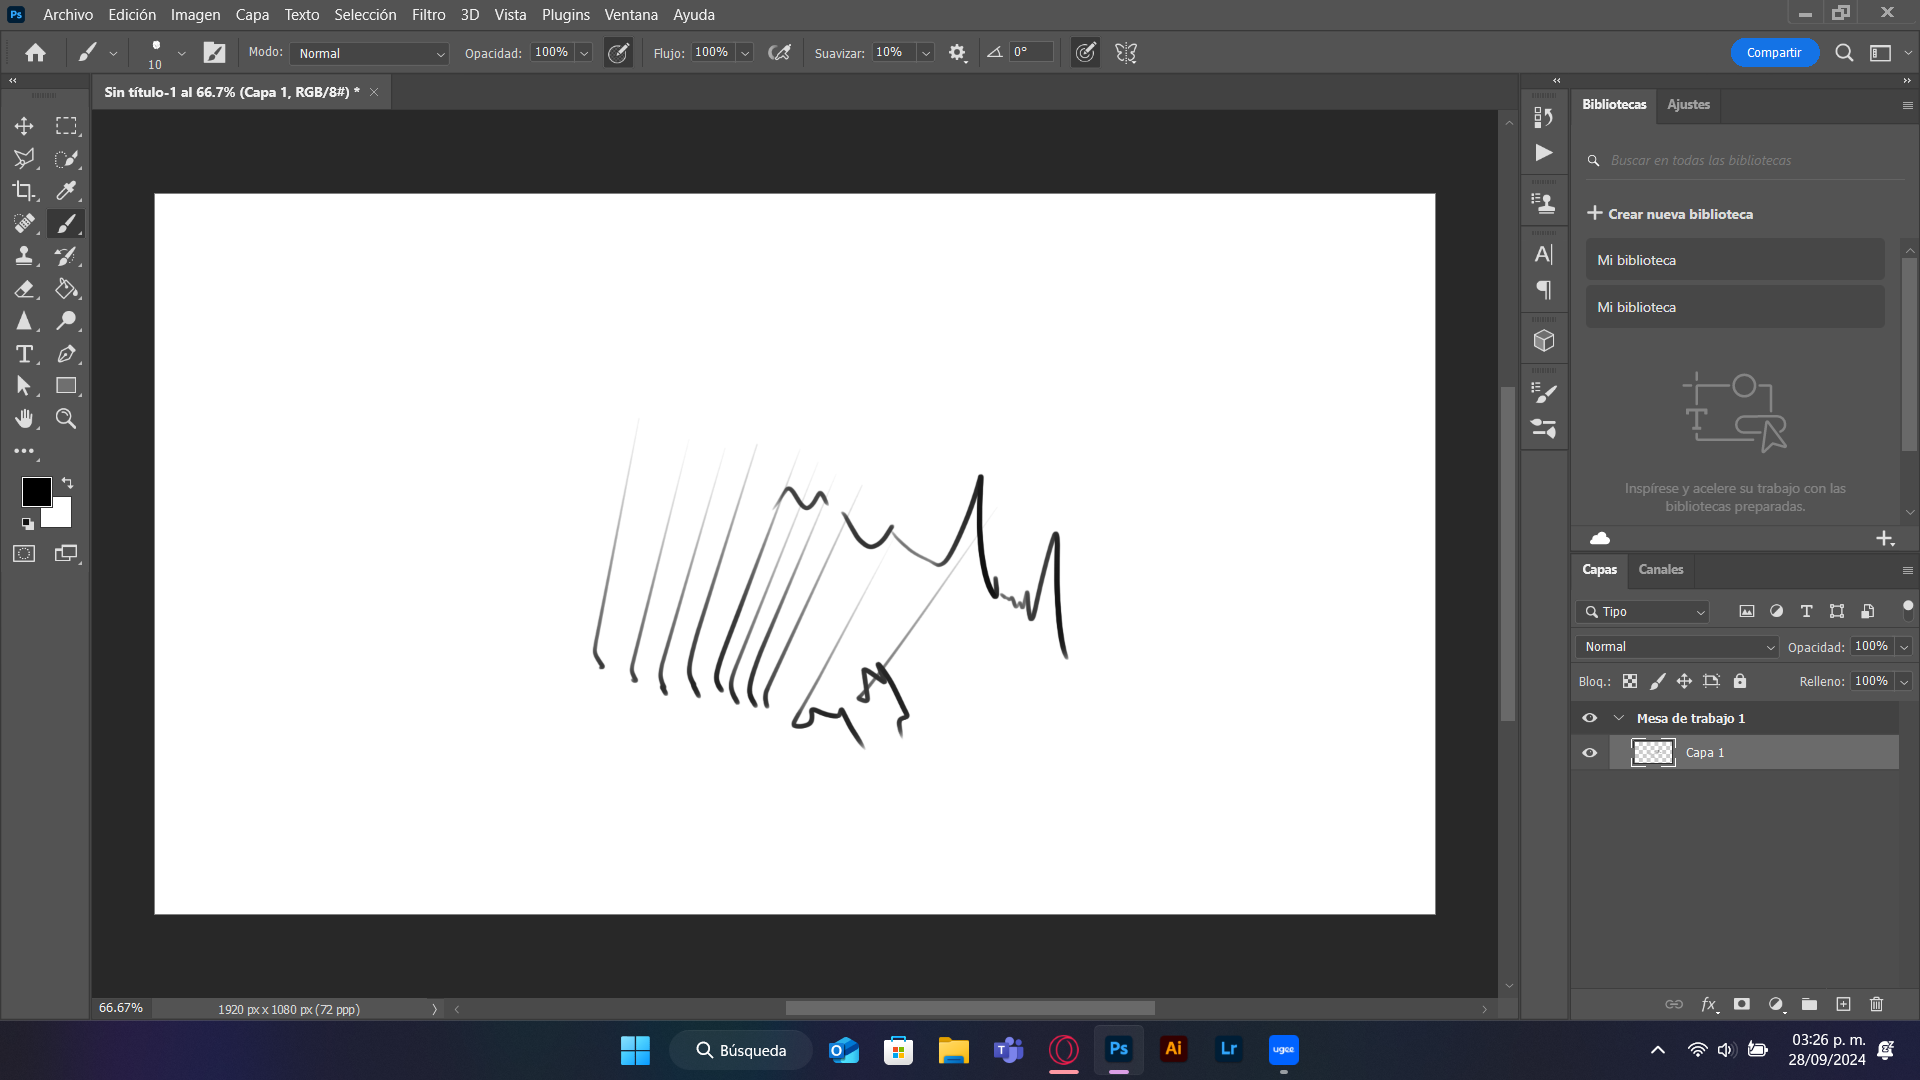This screenshot has width=1920, height=1080.
Task: Delete layer using the trash icon
Action: pos(1875,1004)
